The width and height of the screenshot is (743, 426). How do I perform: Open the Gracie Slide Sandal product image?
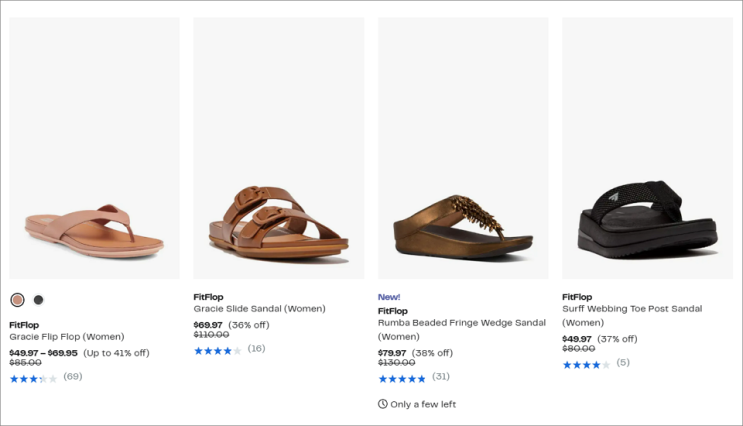click(278, 148)
